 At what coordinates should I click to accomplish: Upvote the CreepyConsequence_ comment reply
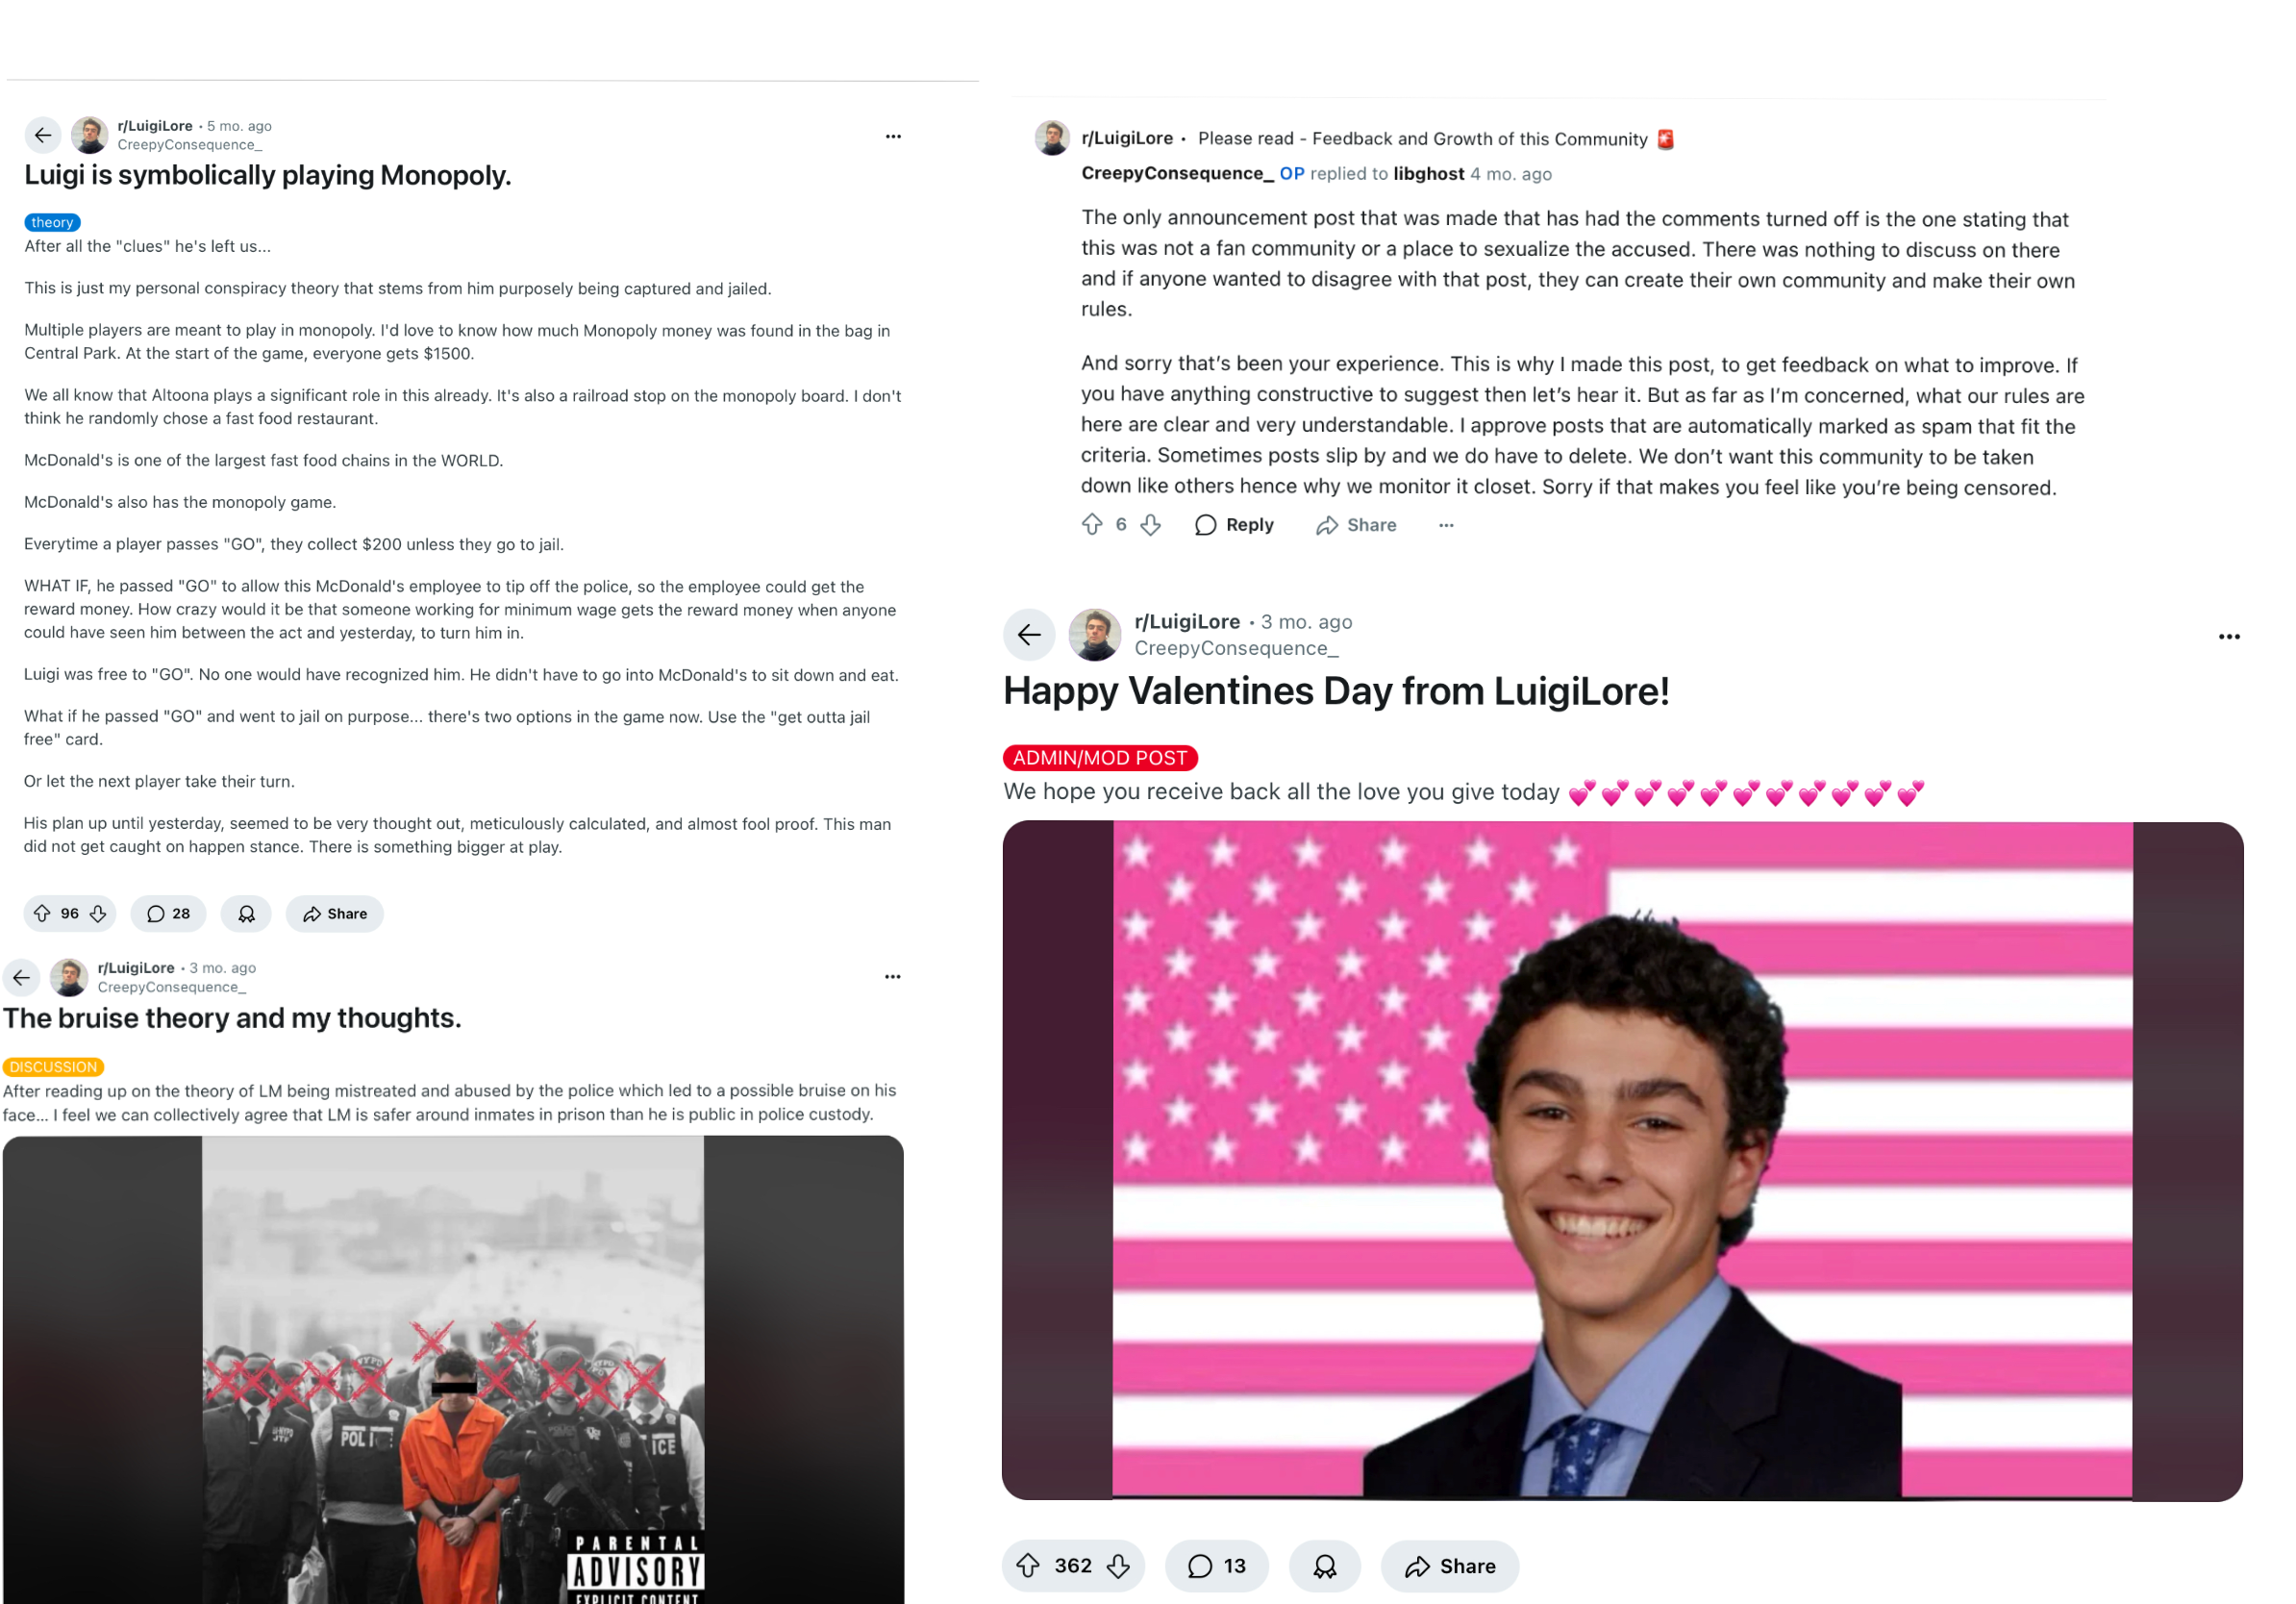(x=1092, y=524)
